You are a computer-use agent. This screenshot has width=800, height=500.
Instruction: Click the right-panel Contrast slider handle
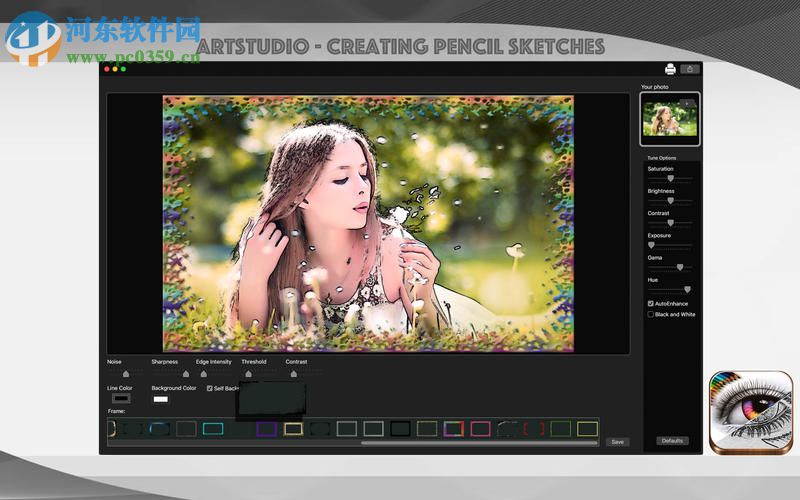tap(670, 223)
